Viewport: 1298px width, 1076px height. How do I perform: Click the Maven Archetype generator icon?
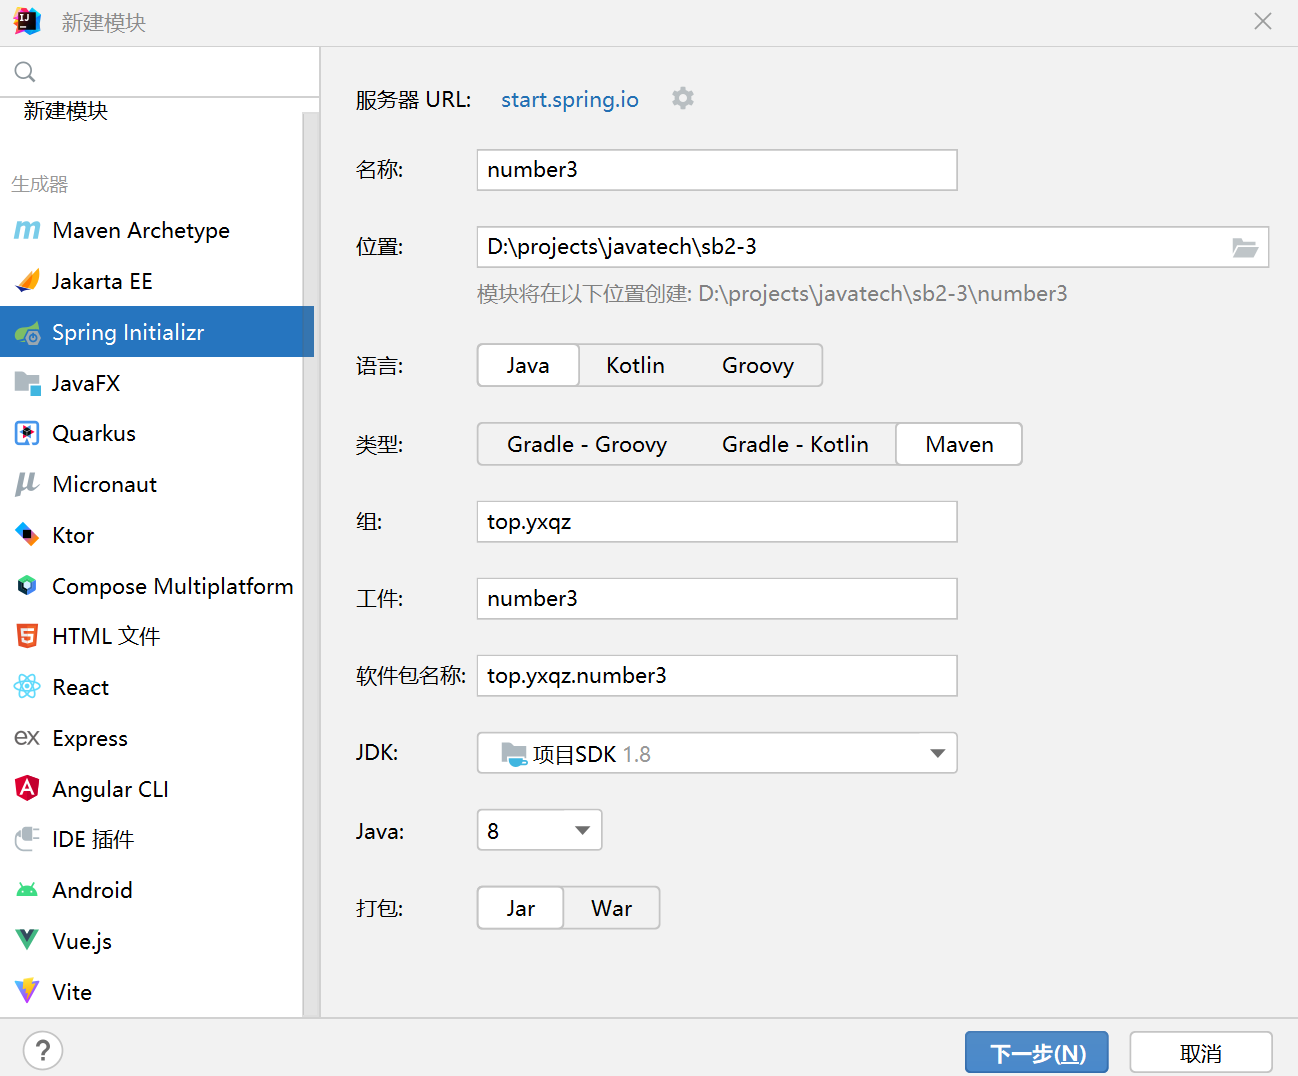27,231
